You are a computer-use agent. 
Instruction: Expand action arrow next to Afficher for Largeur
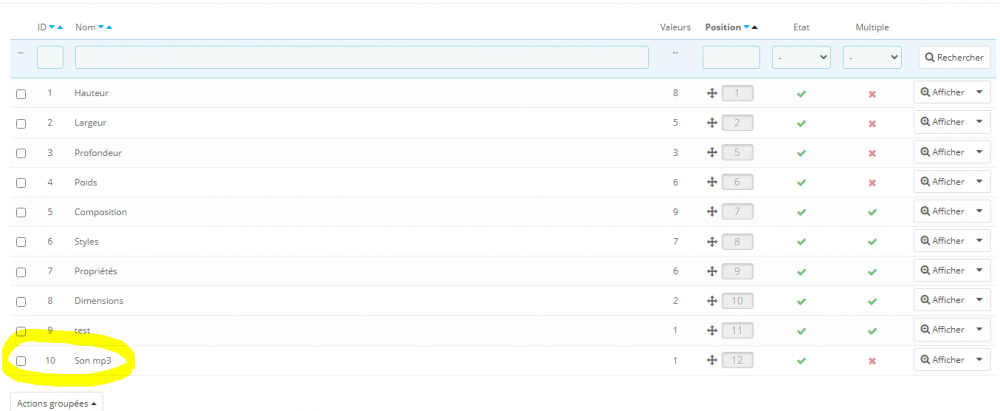[x=980, y=122]
